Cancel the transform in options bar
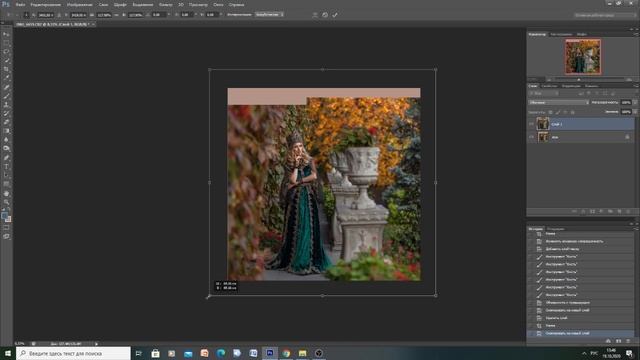Image resolution: width=640 pixels, height=360 pixels. (x=325, y=15)
